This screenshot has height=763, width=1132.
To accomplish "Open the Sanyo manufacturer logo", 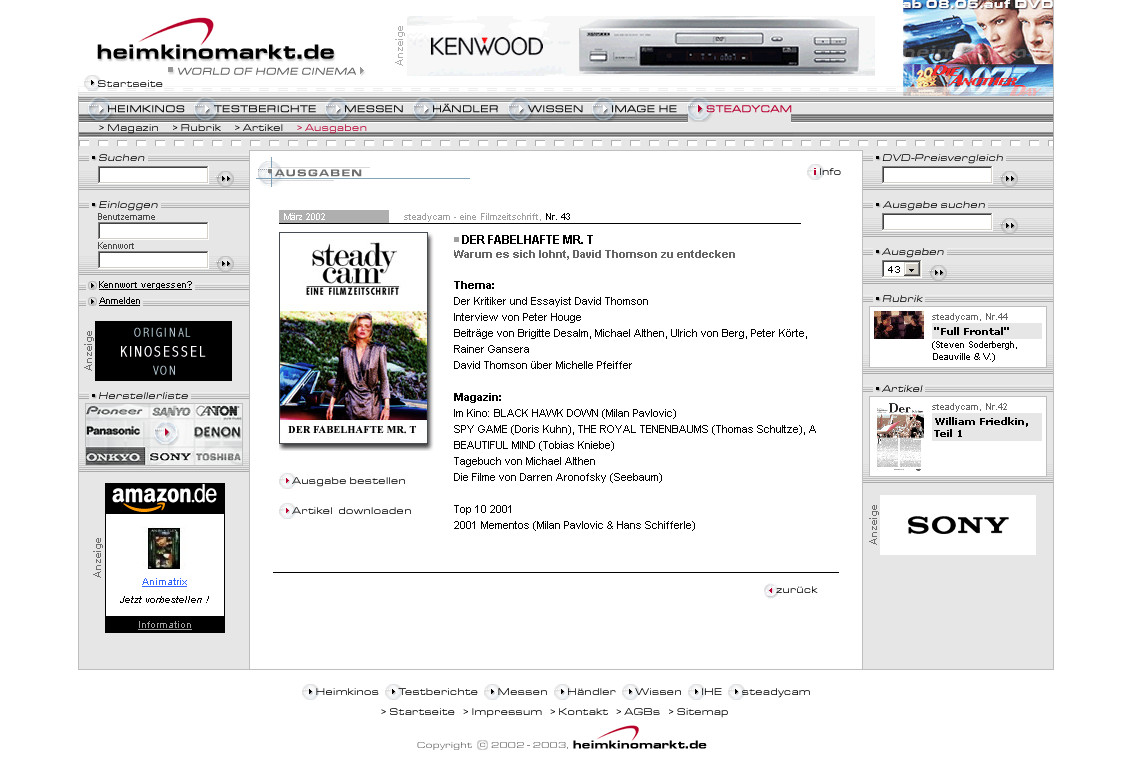I will [x=171, y=411].
